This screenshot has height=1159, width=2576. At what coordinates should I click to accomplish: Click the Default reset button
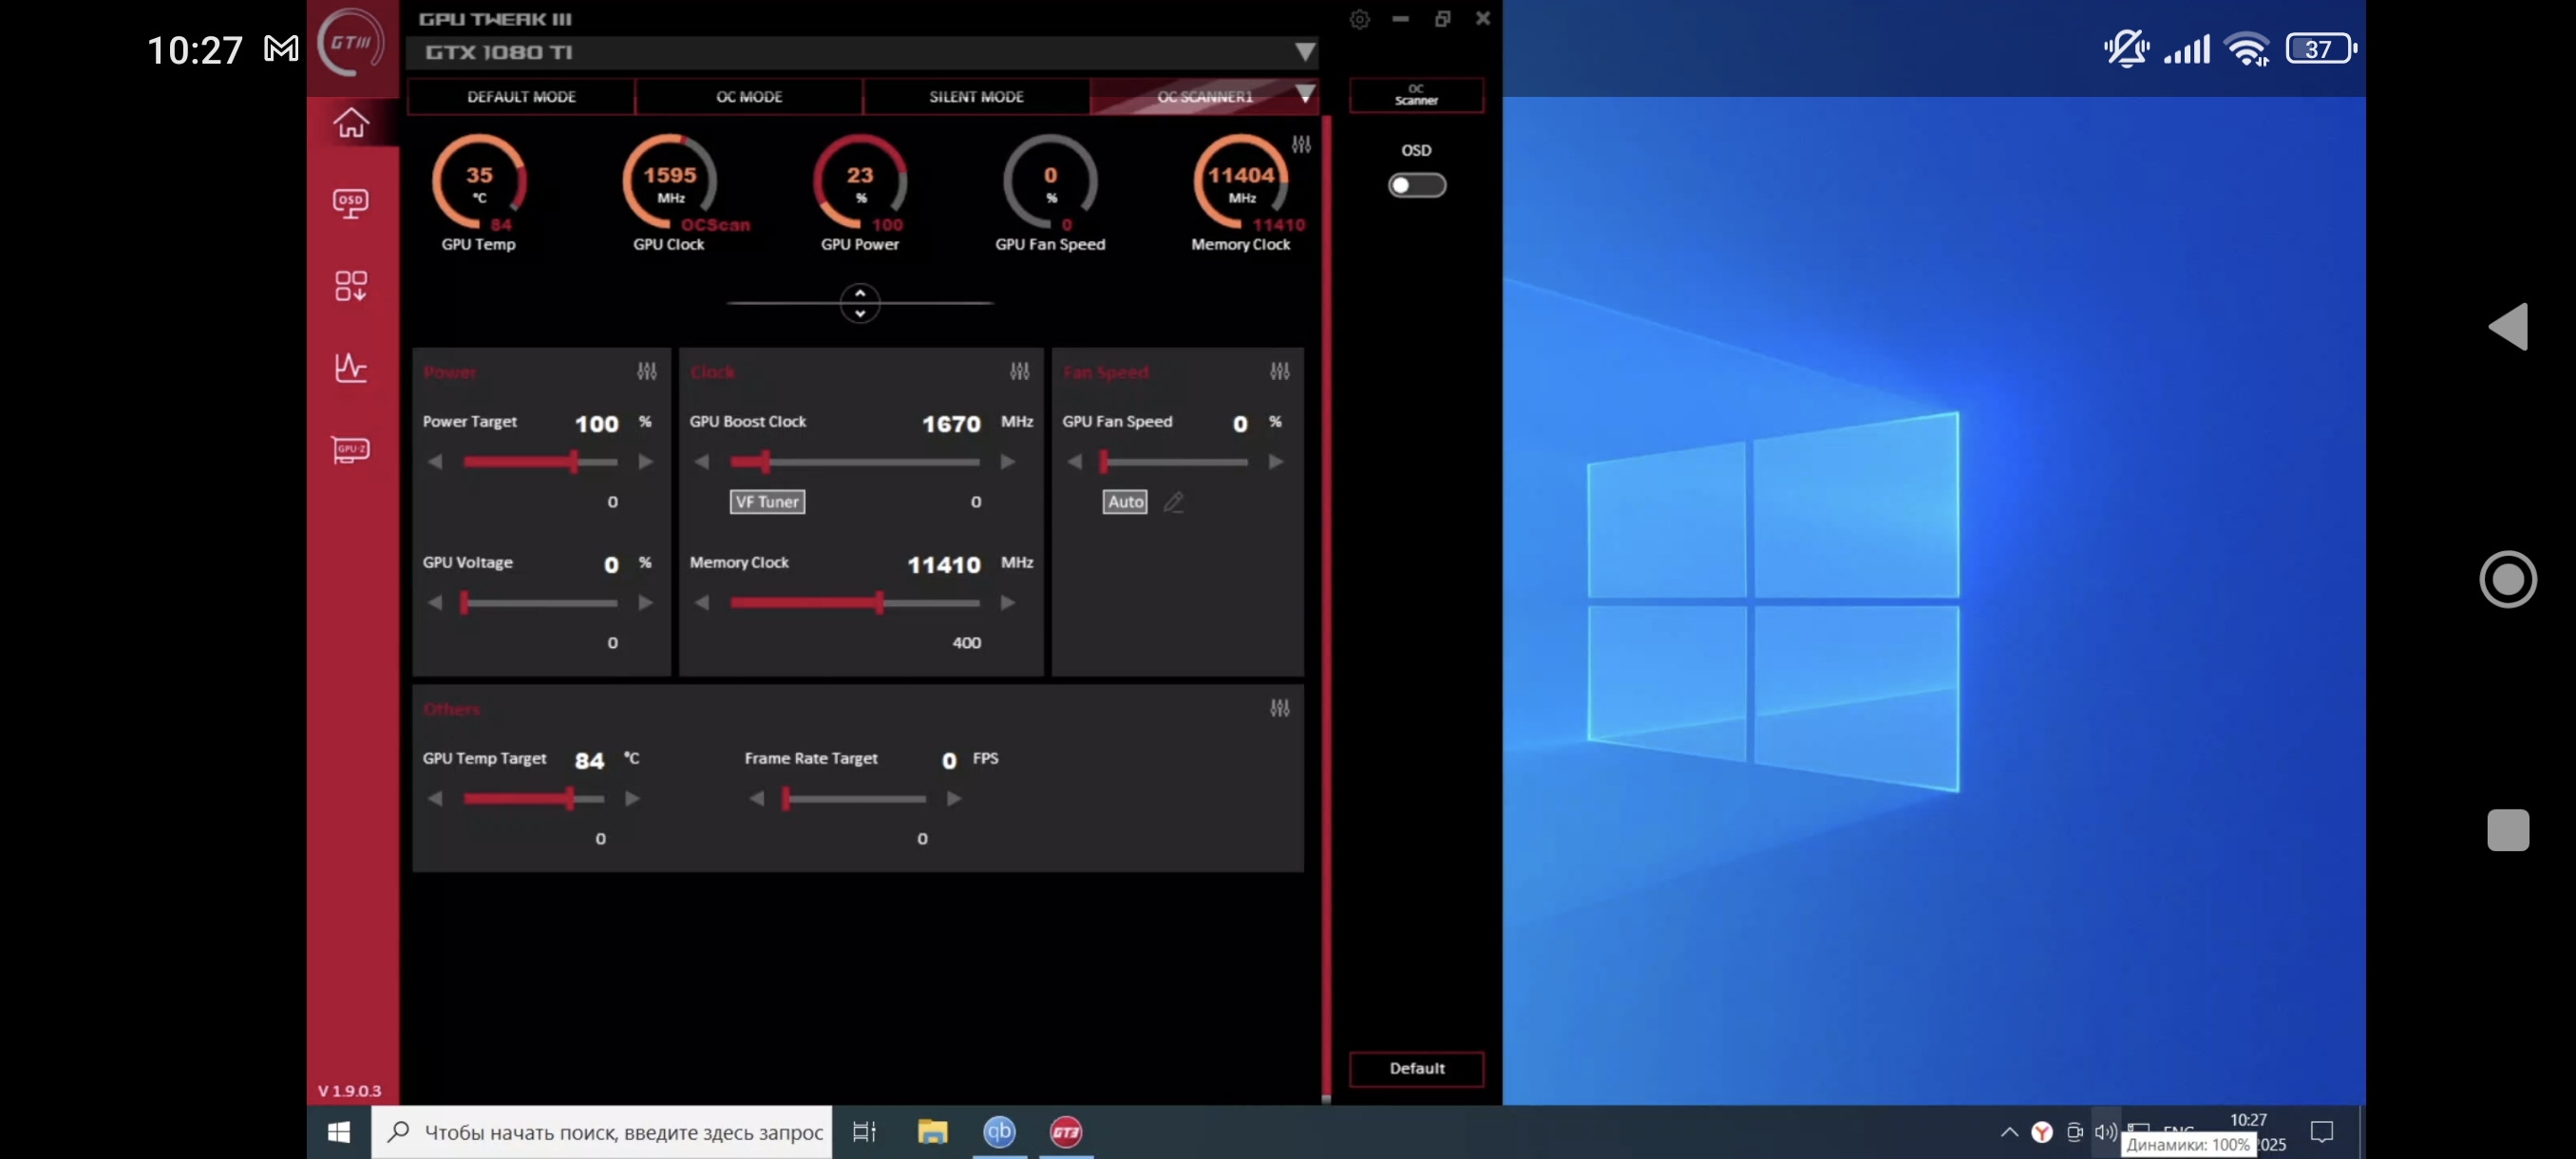point(1416,1068)
